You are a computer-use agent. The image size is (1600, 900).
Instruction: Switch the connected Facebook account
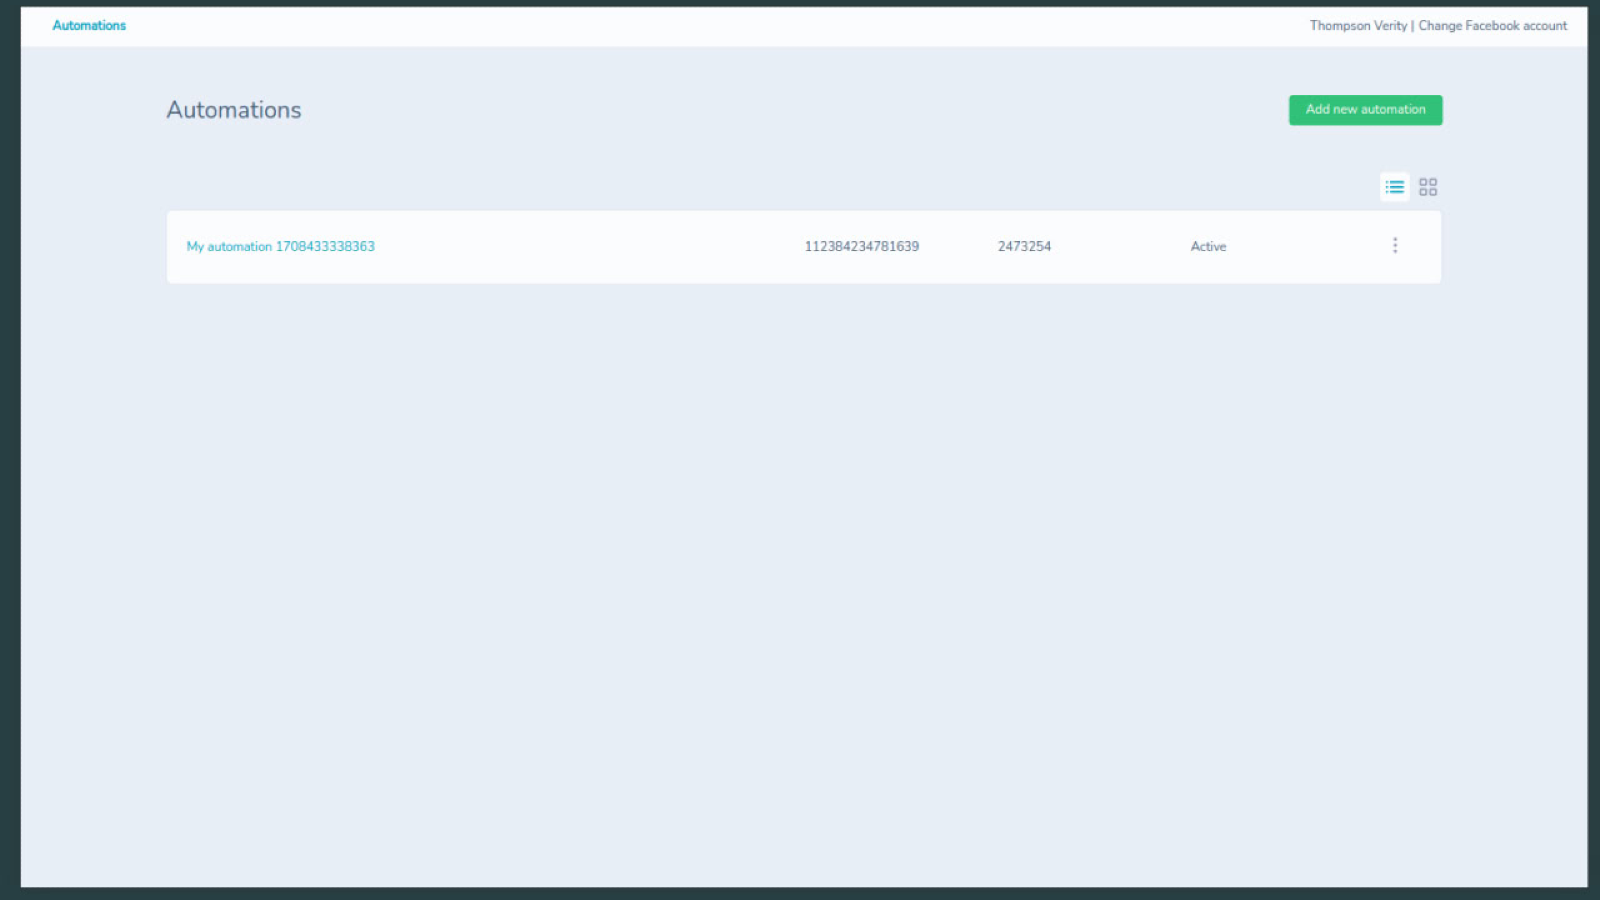[1492, 26]
